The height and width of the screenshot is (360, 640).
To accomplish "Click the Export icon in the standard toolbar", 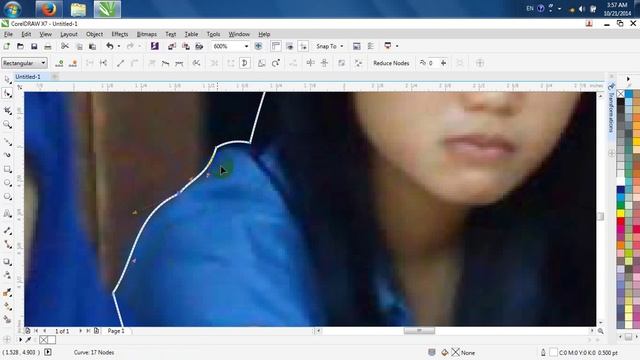I will click(186, 46).
